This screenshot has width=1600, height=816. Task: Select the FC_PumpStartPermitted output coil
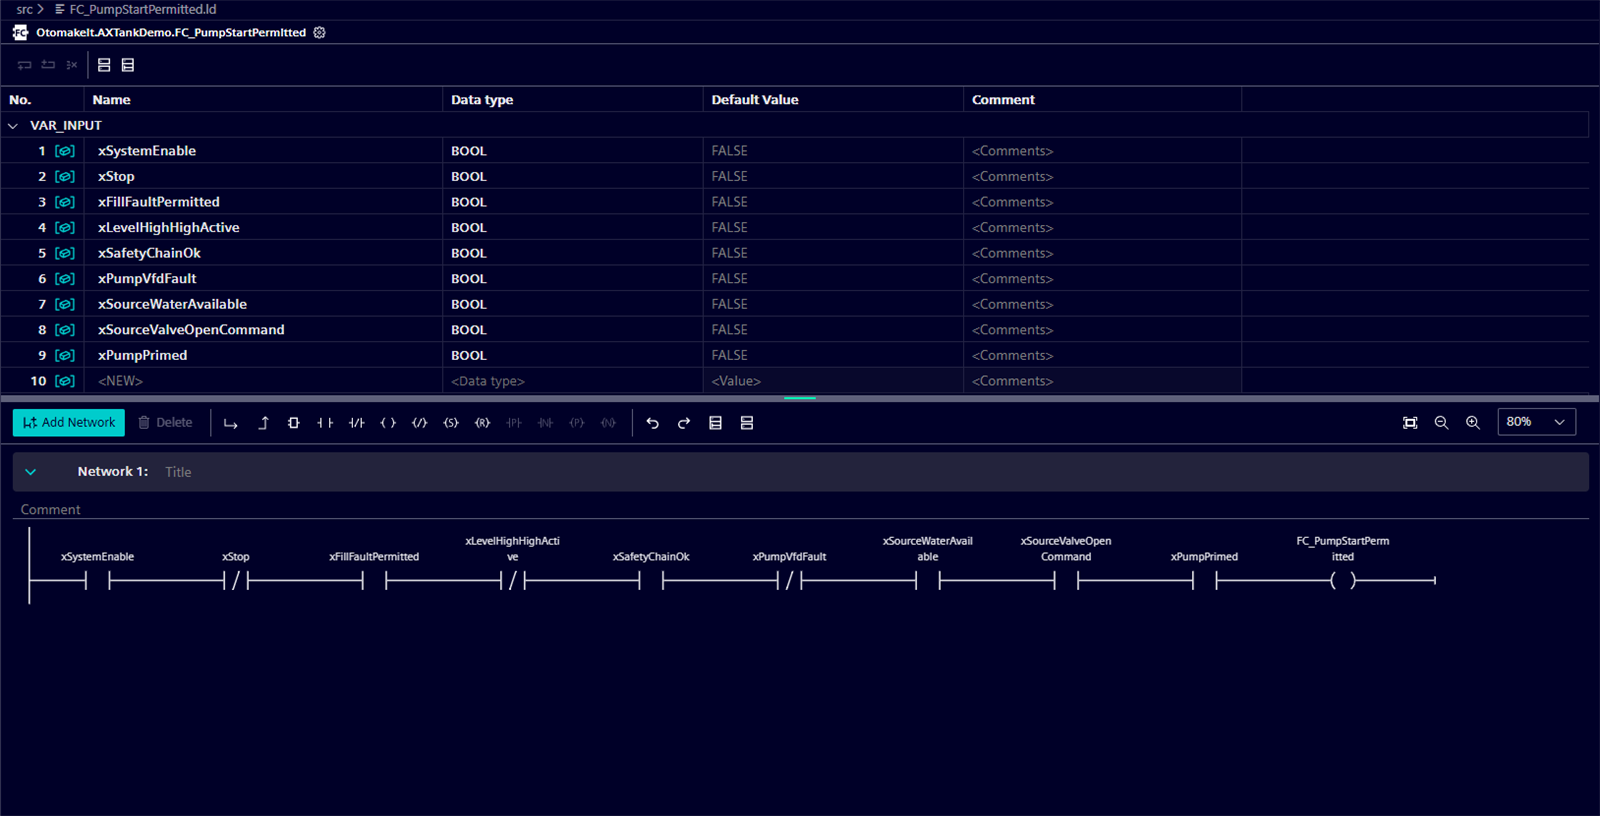1343,580
